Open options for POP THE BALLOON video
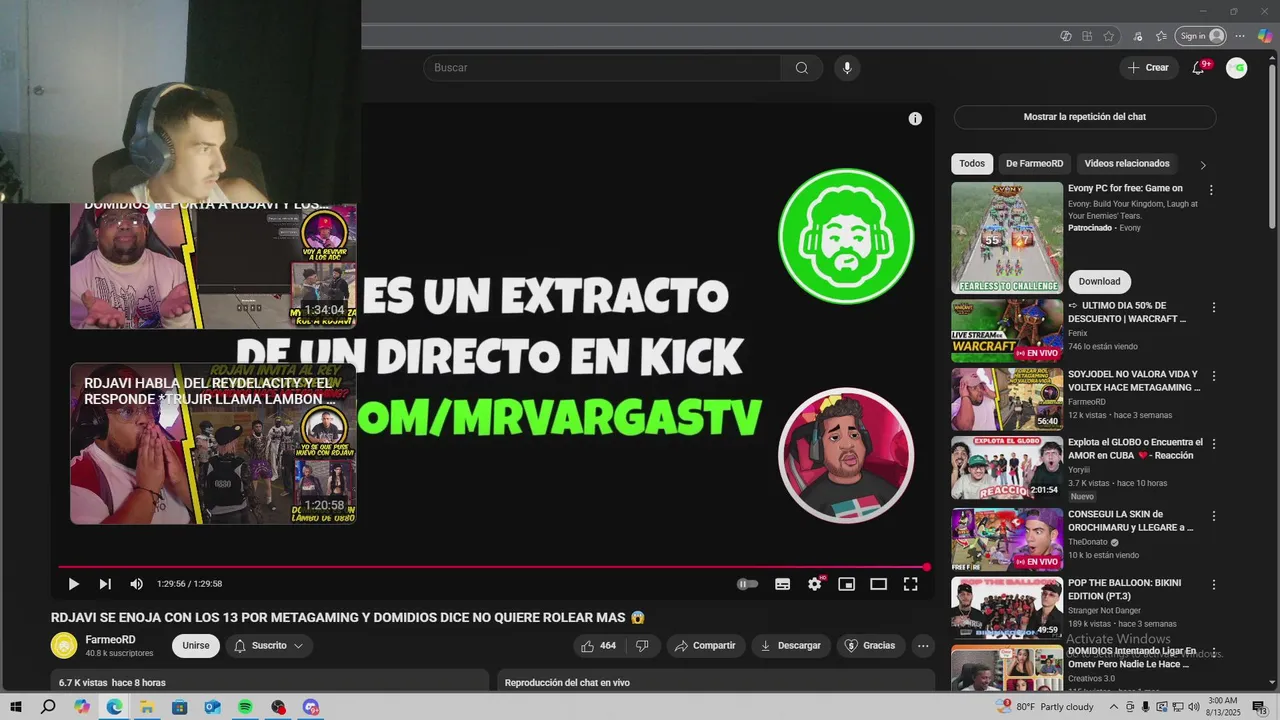Viewport: 1280px width, 720px height. pos(1214,584)
